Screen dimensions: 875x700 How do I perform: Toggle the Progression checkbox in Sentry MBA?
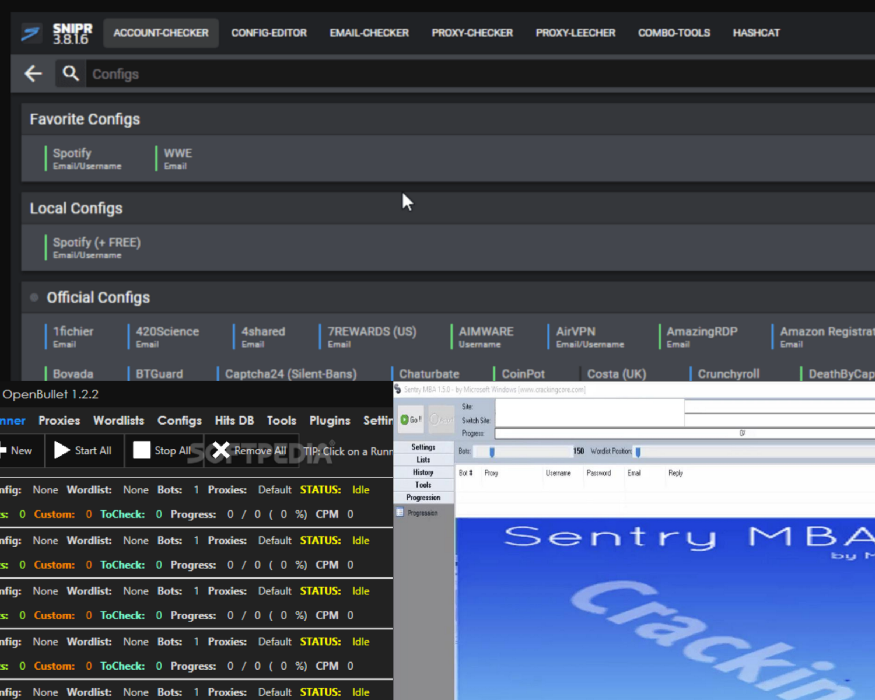click(401, 513)
